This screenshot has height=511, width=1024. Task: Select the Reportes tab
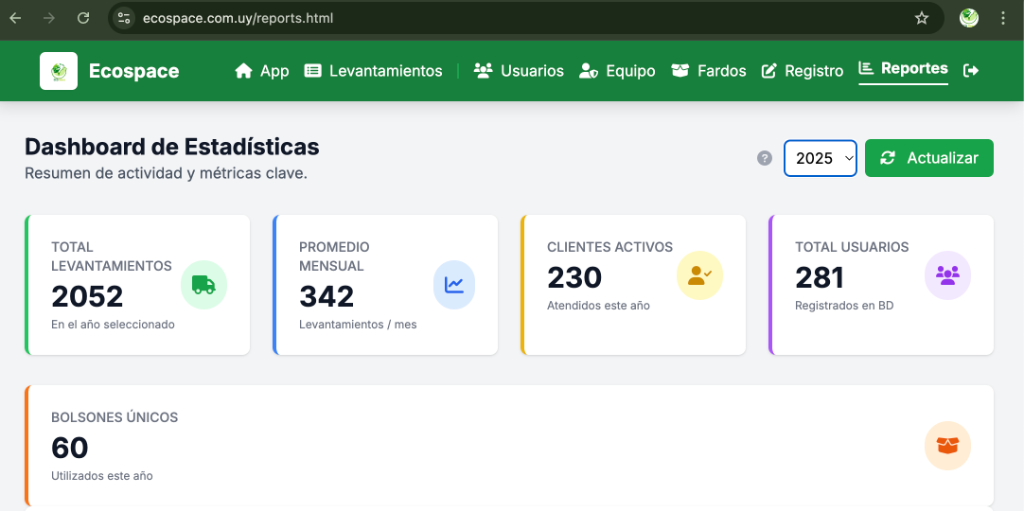[903, 69]
